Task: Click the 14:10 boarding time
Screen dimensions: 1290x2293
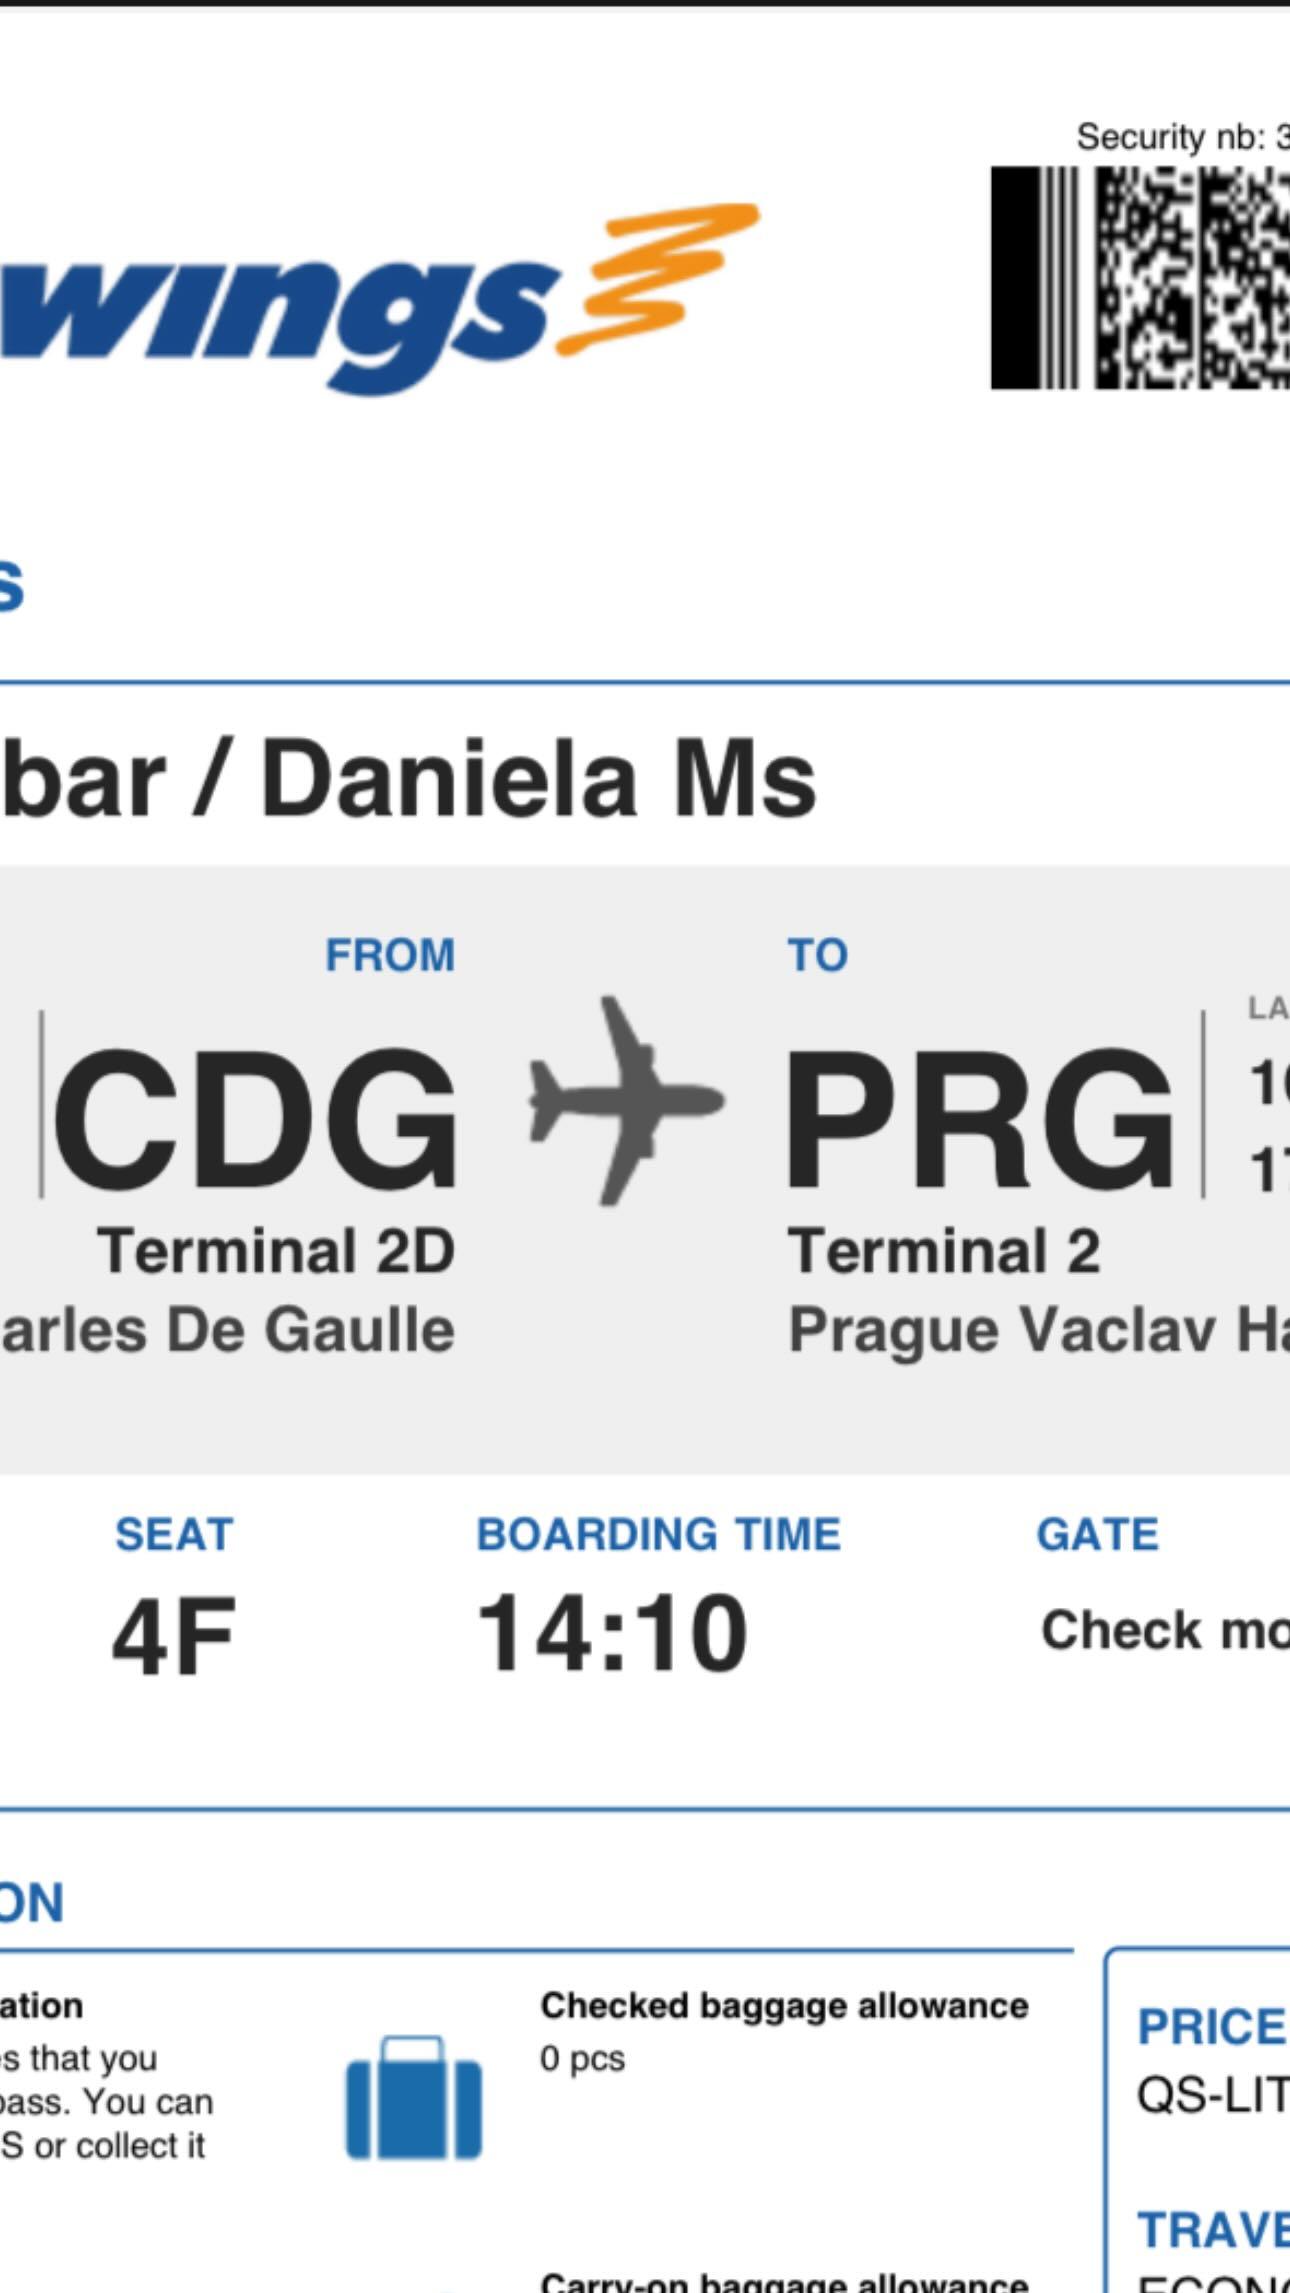Action: point(611,1633)
